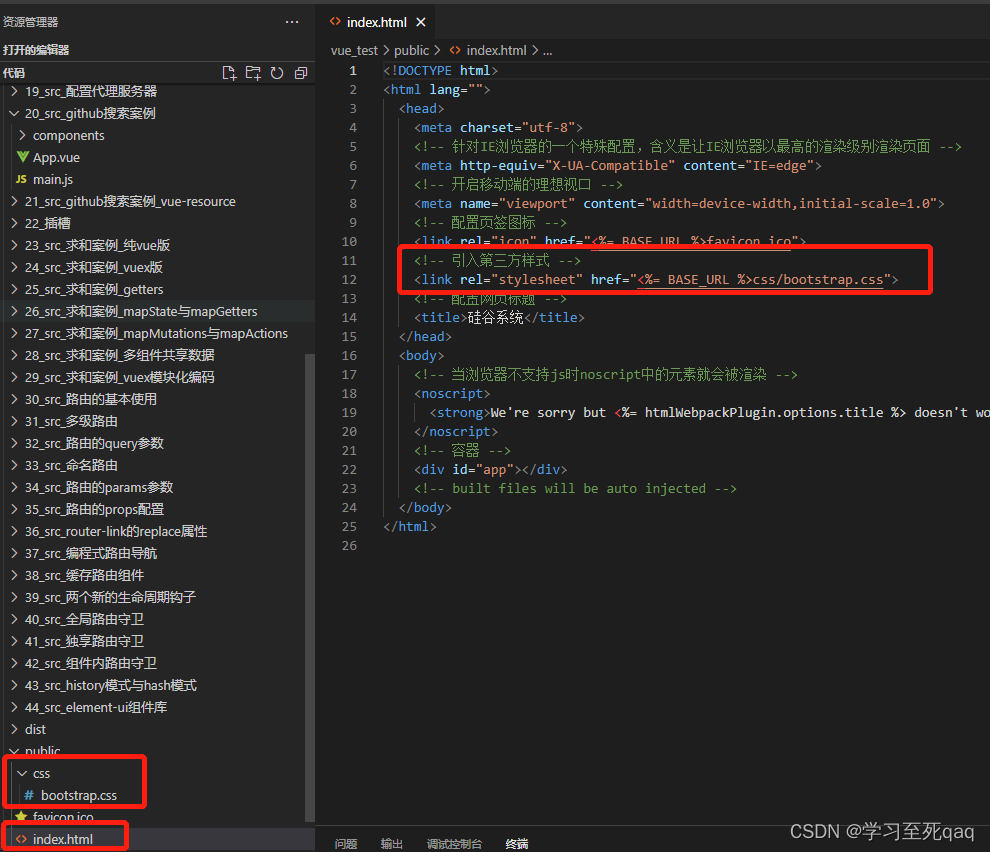Expand the 23_src_求和案例_纯vue版 folder
The image size is (990, 852).
click(x=97, y=245)
